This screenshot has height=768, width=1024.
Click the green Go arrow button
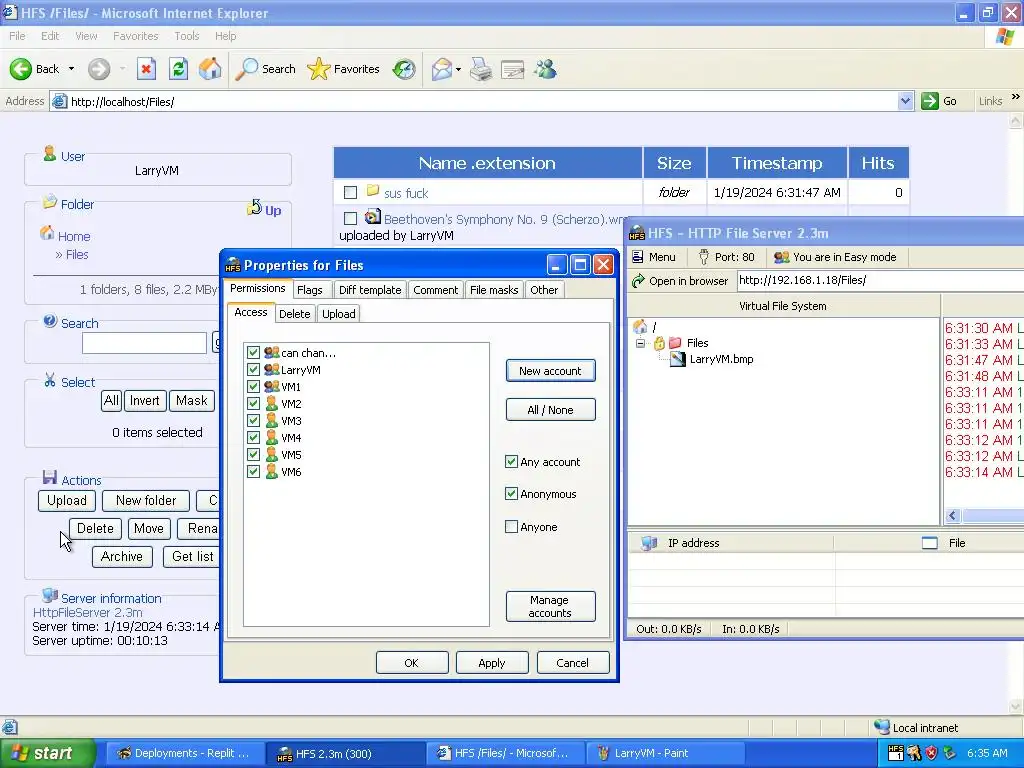click(x=930, y=101)
